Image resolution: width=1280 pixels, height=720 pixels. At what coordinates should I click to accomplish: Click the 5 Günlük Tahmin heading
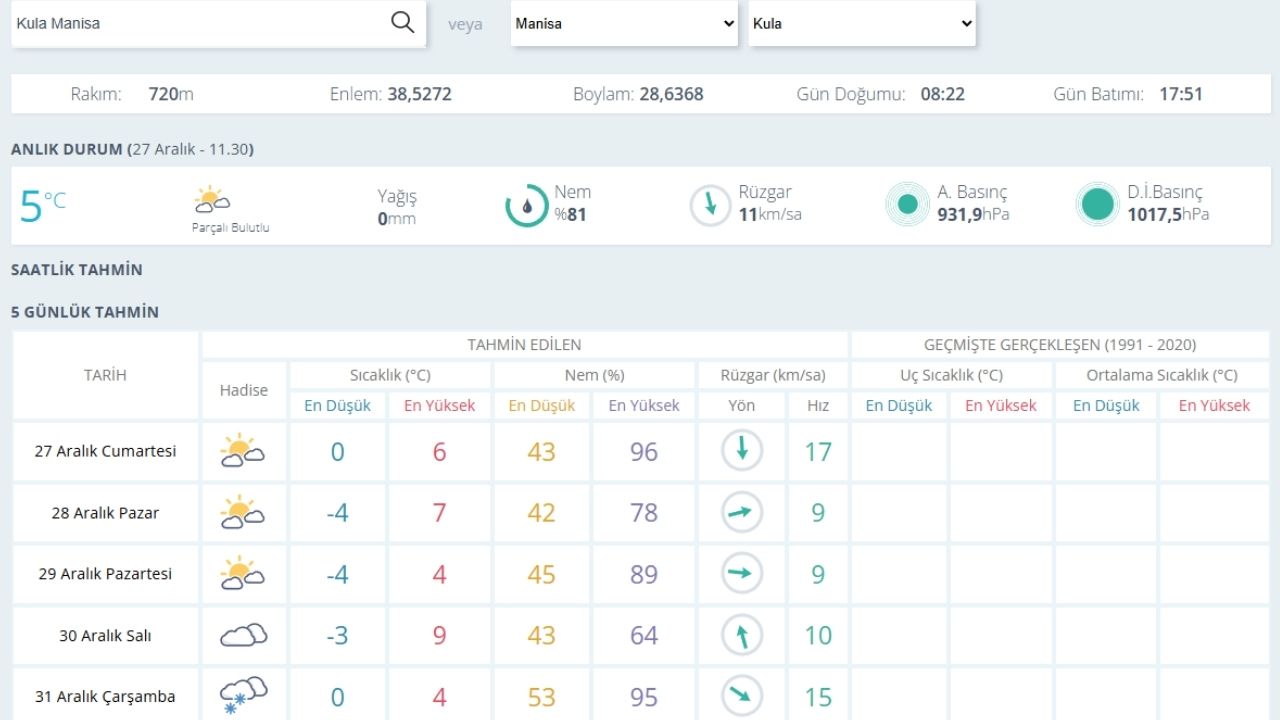(85, 312)
